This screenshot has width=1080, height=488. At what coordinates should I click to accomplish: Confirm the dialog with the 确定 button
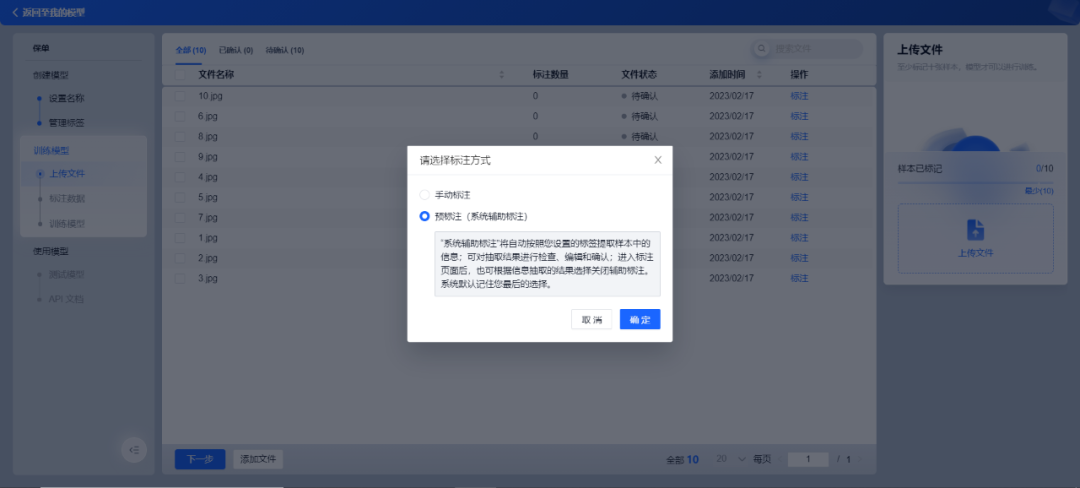coord(640,319)
